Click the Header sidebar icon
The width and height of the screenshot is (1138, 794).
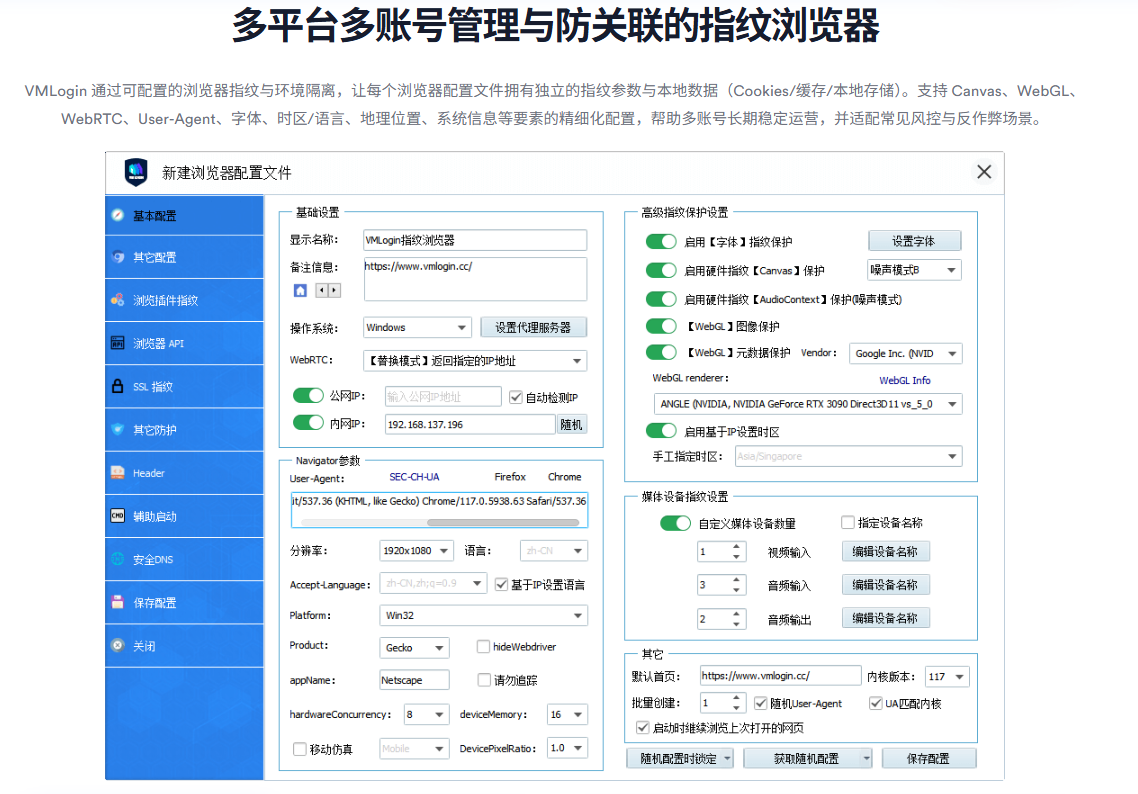coord(118,472)
